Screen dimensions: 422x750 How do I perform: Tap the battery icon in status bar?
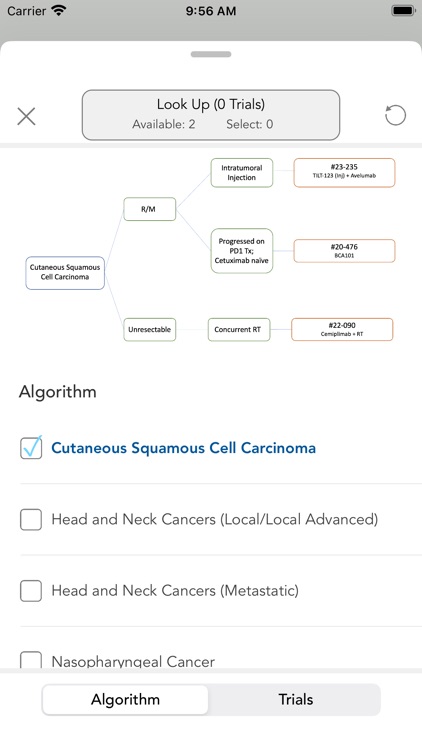pos(403,11)
